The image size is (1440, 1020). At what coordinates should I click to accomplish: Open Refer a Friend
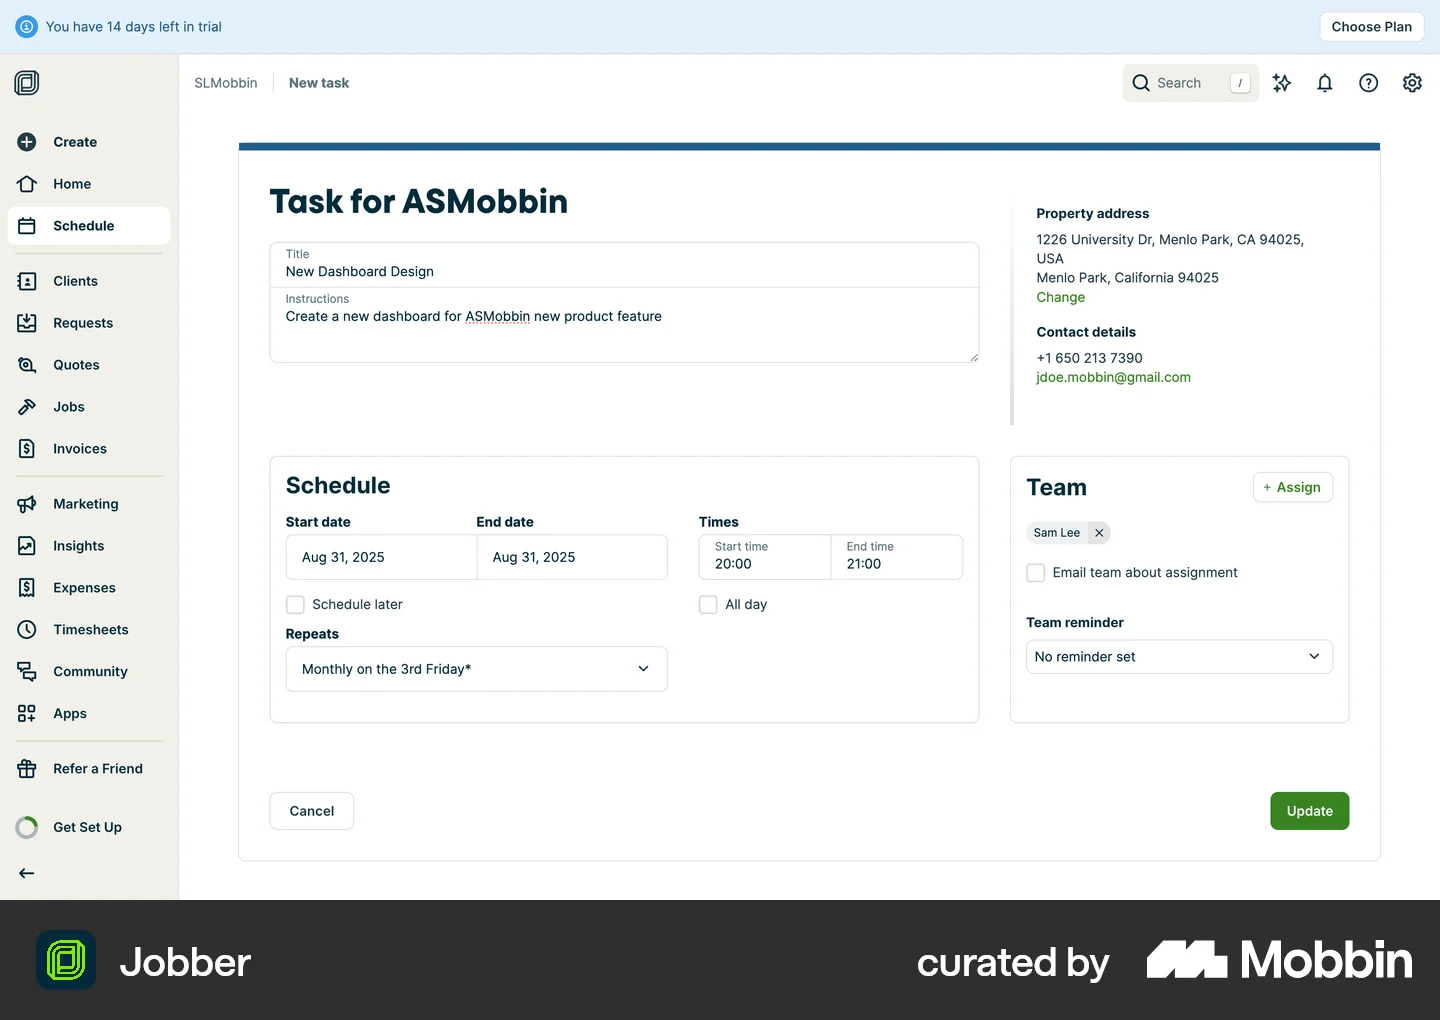pyautogui.click(x=89, y=769)
